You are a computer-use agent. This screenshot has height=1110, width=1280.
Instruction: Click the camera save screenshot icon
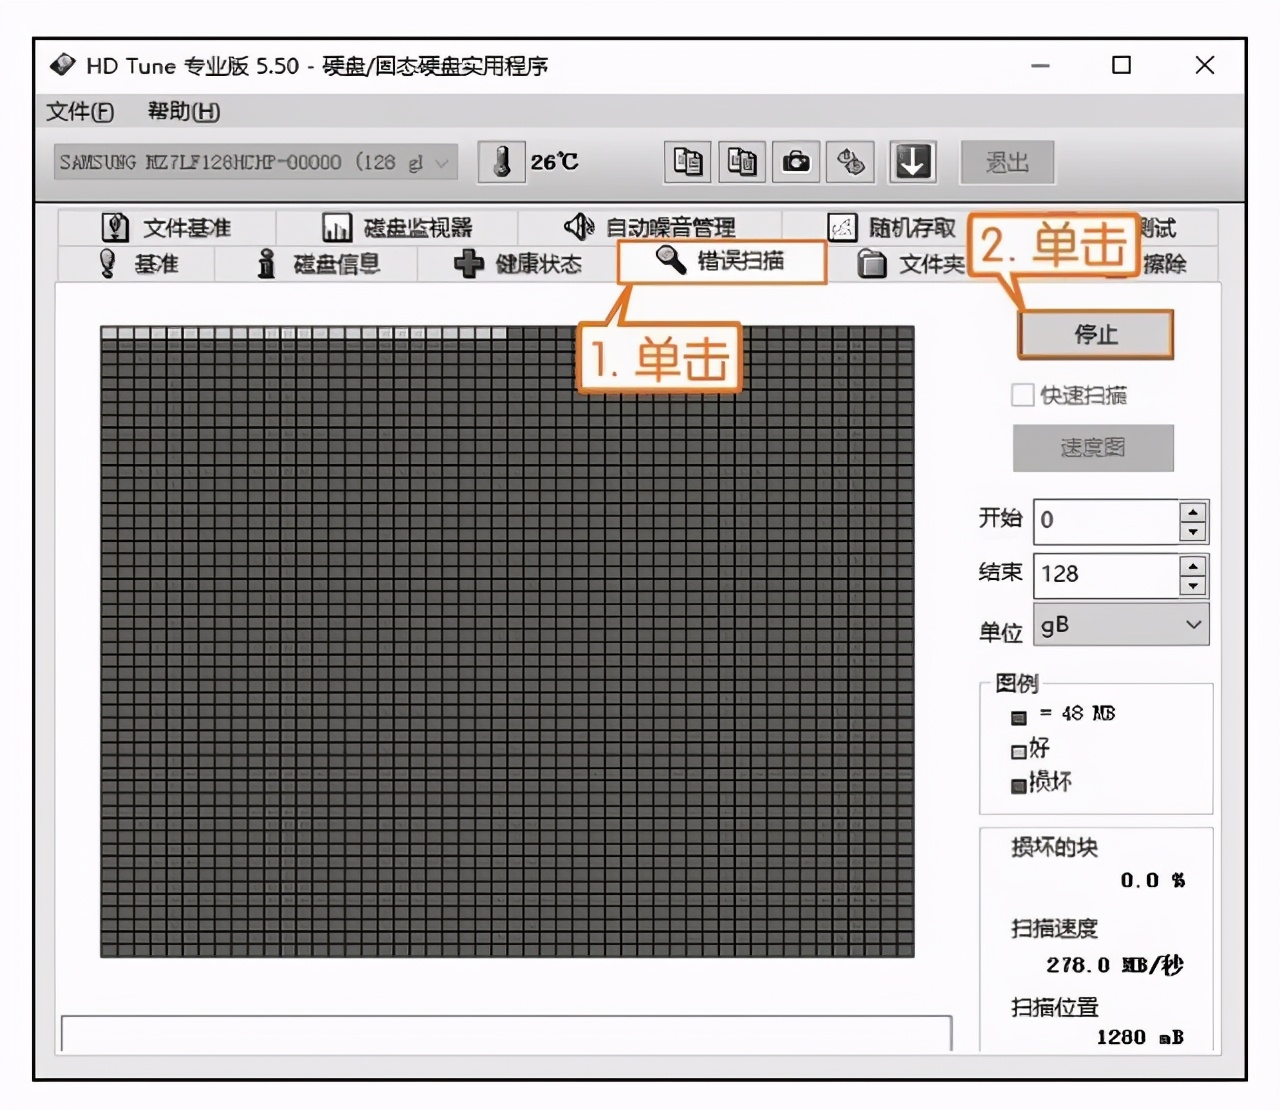pyautogui.click(x=796, y=162)
